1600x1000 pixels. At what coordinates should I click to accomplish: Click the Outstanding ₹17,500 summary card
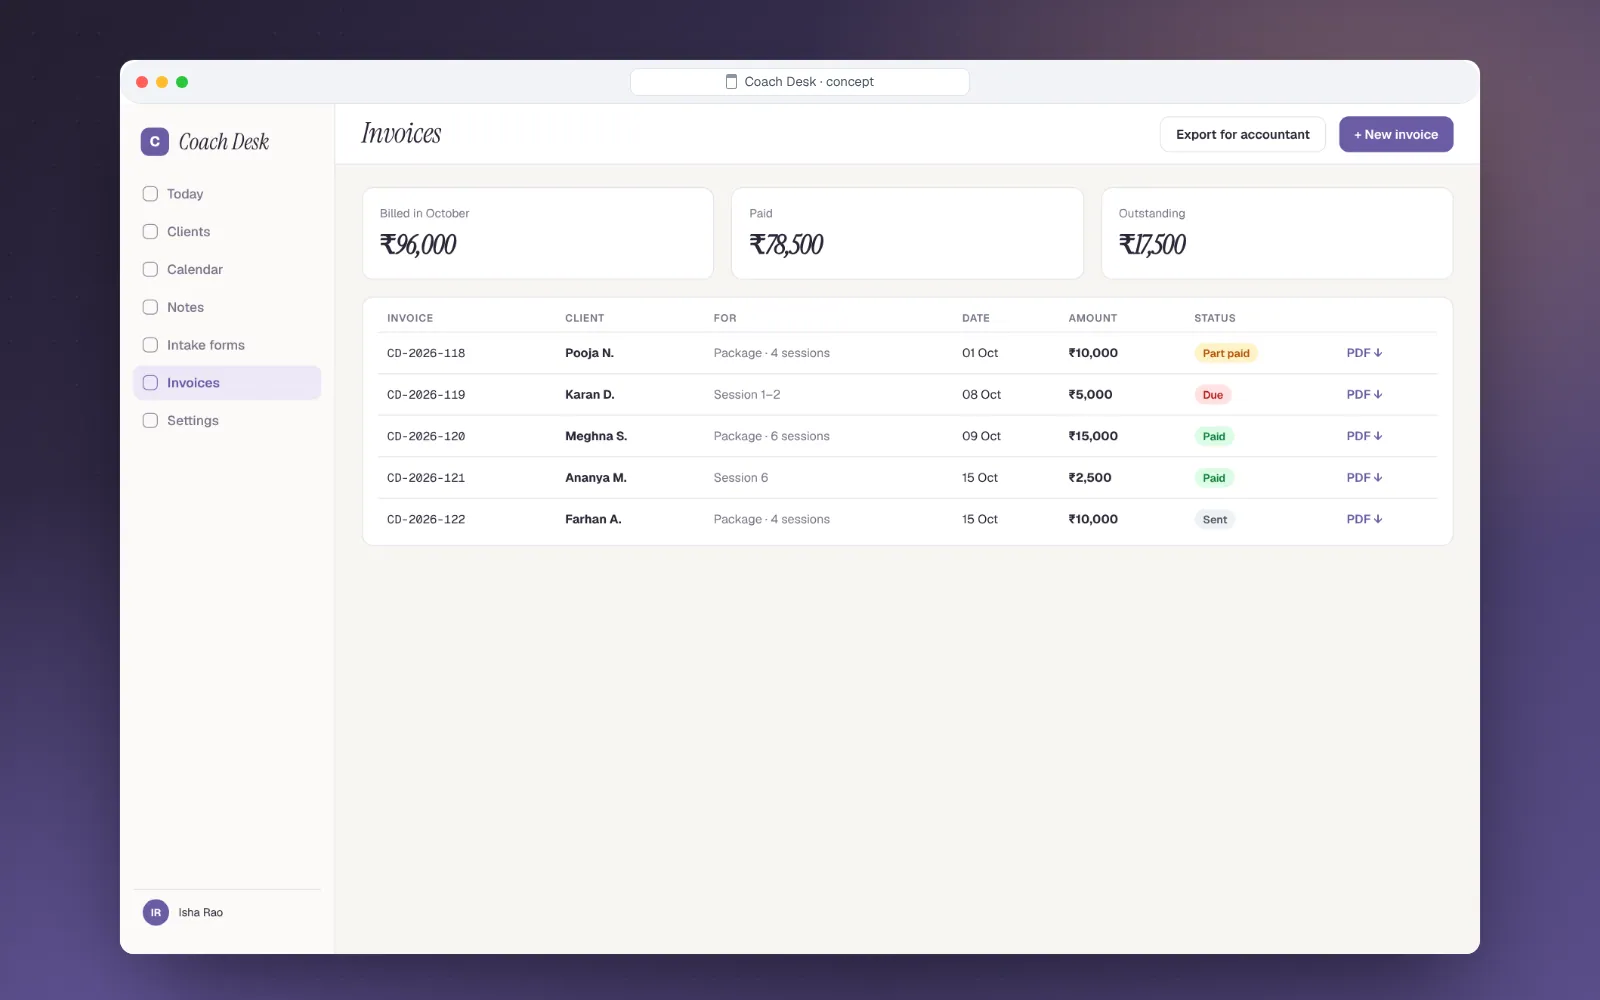pyautogui.click(x=1277, y=233)
